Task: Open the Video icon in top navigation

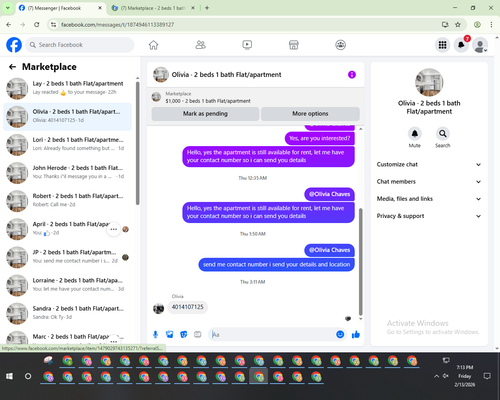Action: [x=247, y=45]
